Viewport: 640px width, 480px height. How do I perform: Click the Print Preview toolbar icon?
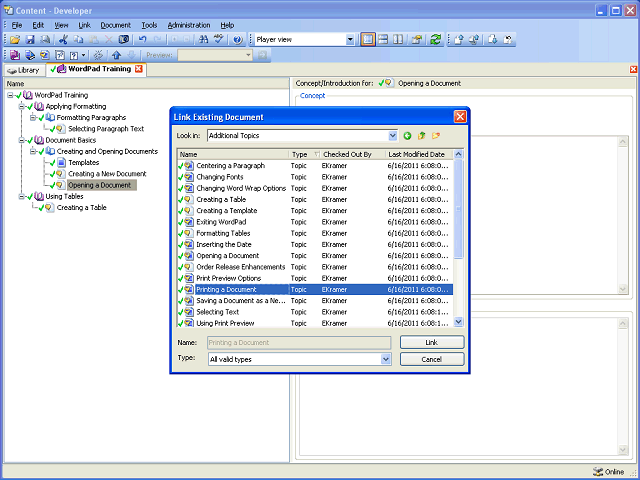(x=45, y=39)
